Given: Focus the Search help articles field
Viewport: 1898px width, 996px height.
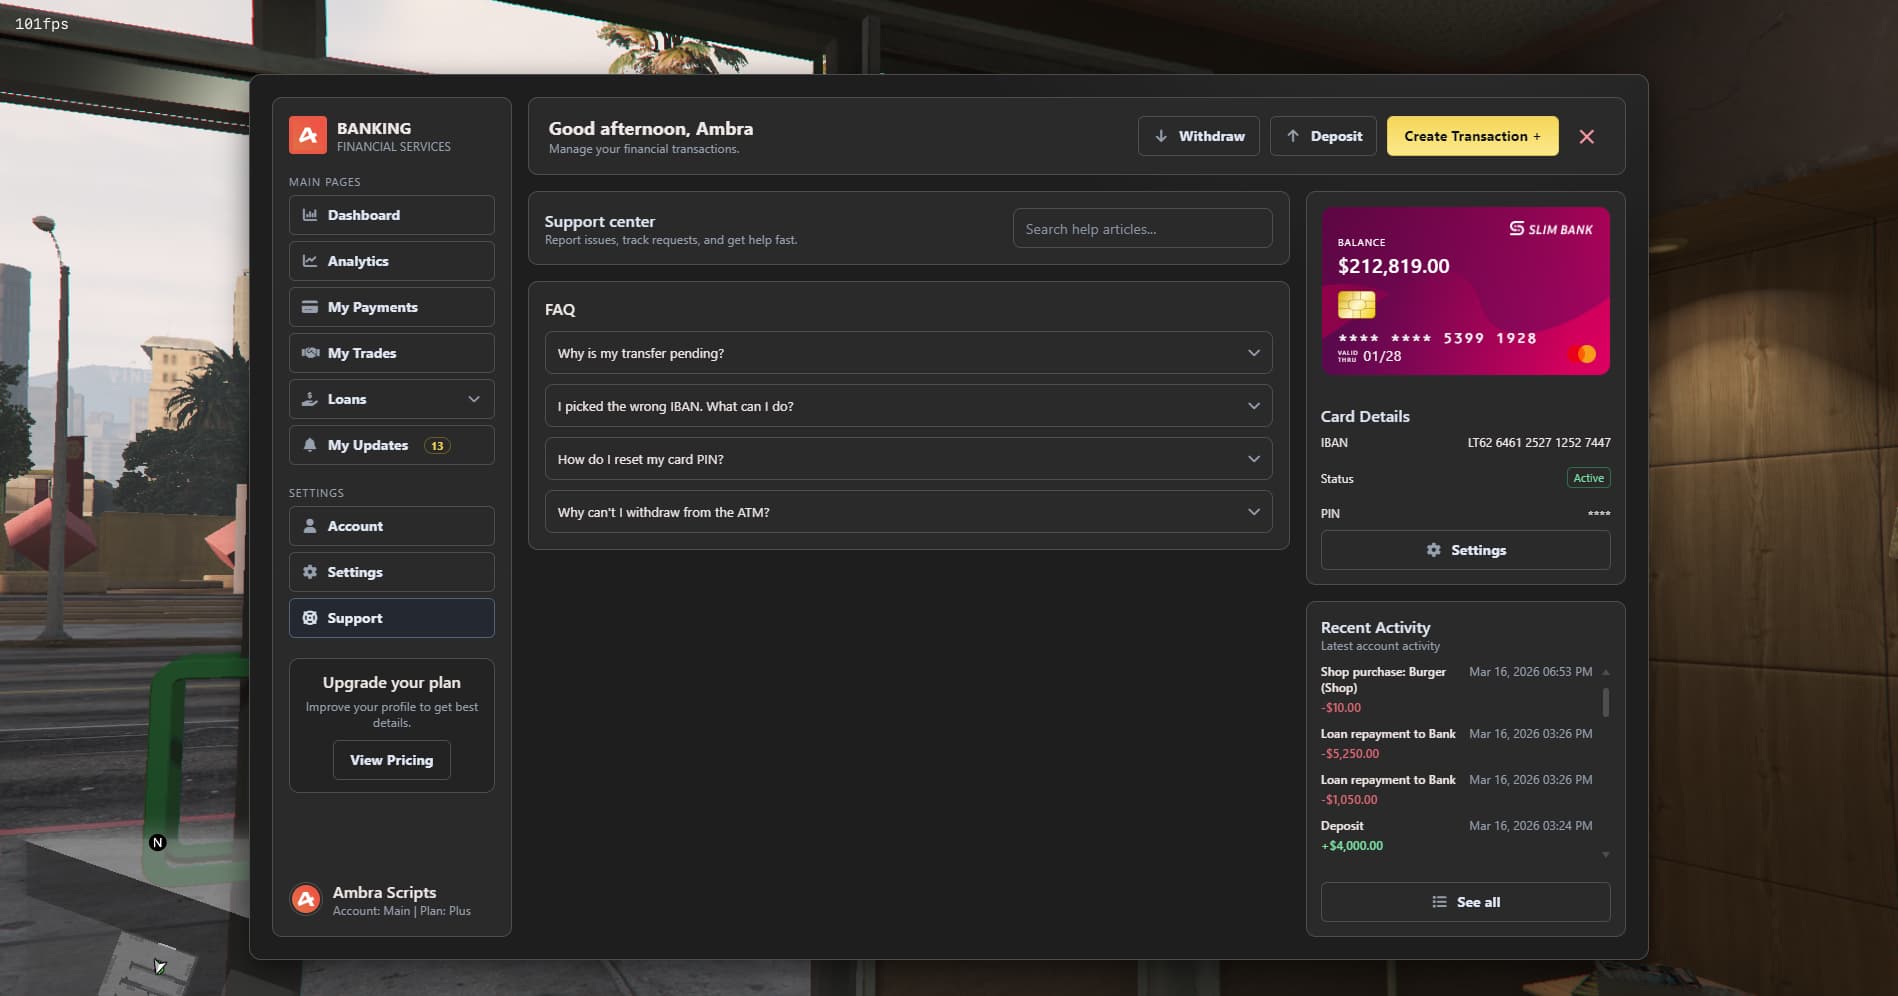Looking at the screenshot, I should tap(1142, 229).
